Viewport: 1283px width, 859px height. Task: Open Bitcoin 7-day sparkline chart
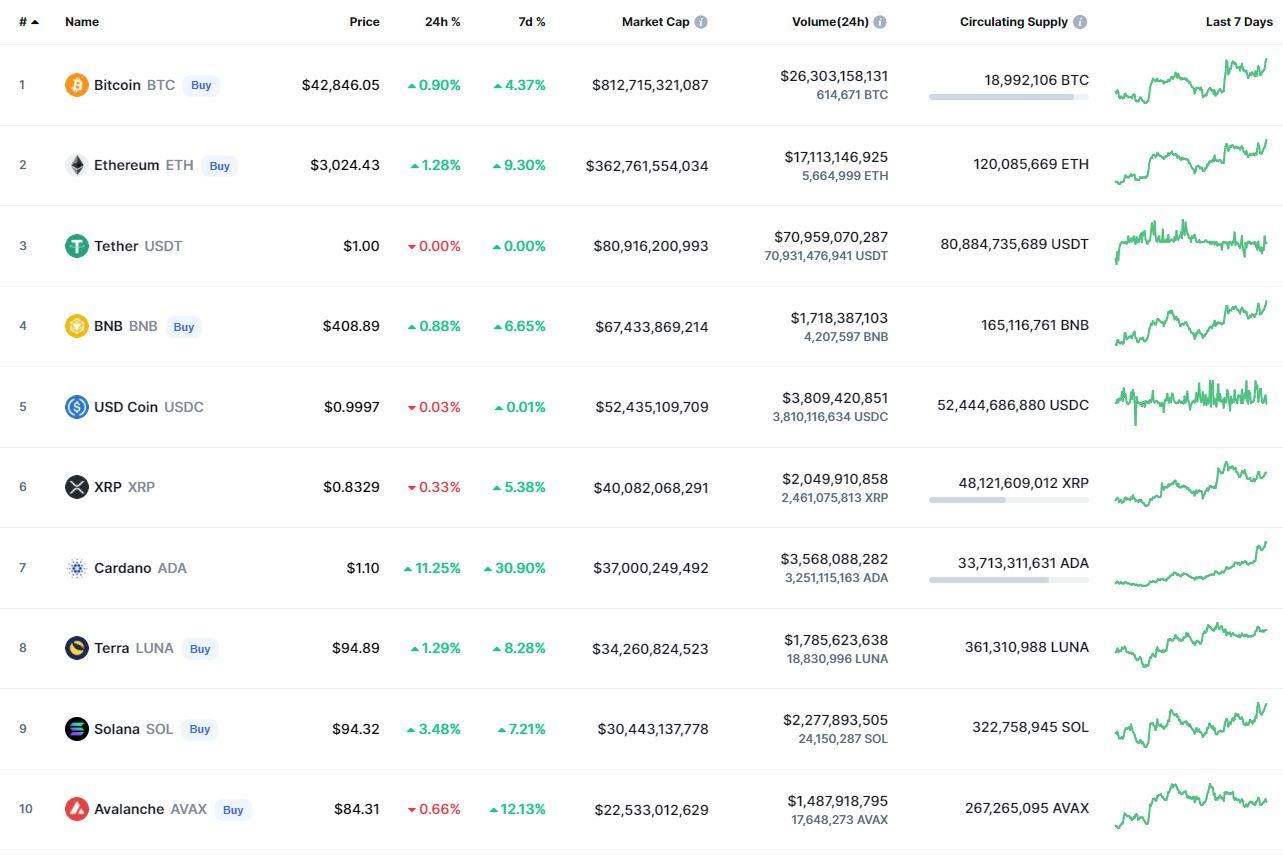[1191, 82]
